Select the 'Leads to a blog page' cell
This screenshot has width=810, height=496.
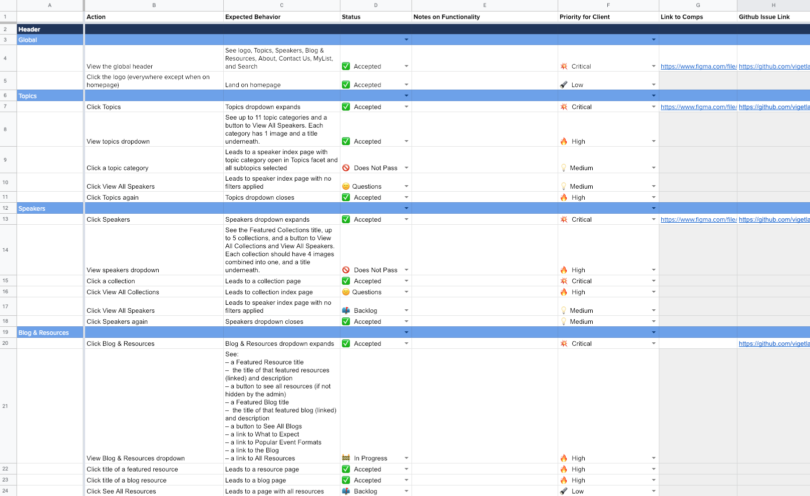282,480
